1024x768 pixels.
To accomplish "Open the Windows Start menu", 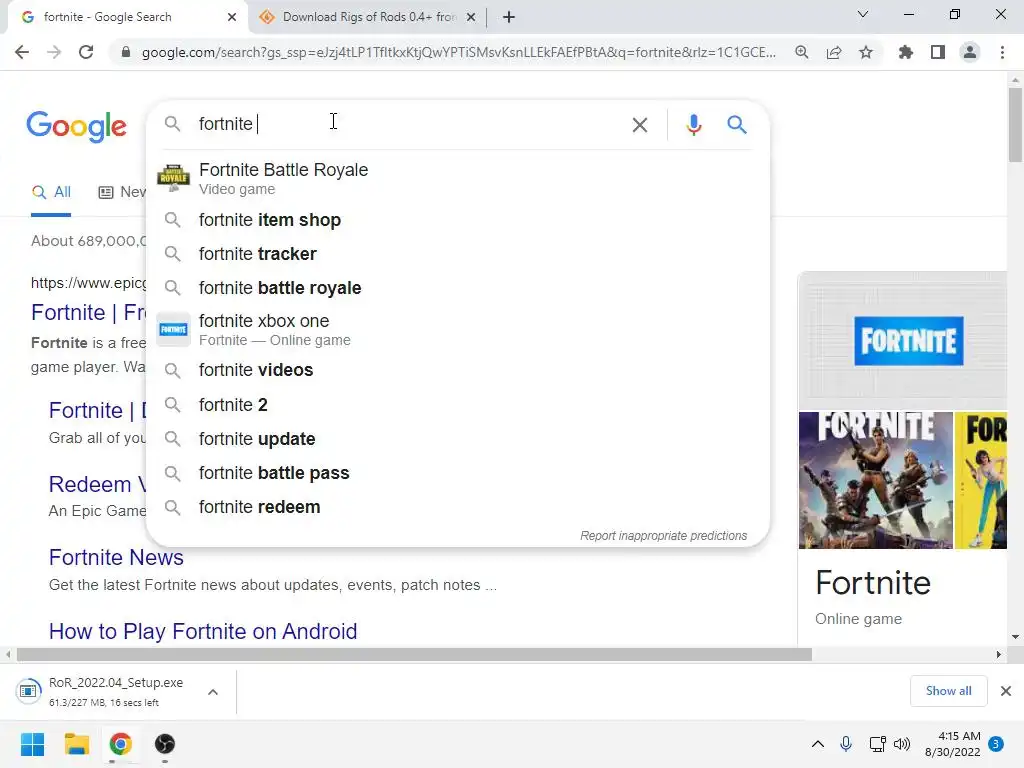I will (32, 744).
